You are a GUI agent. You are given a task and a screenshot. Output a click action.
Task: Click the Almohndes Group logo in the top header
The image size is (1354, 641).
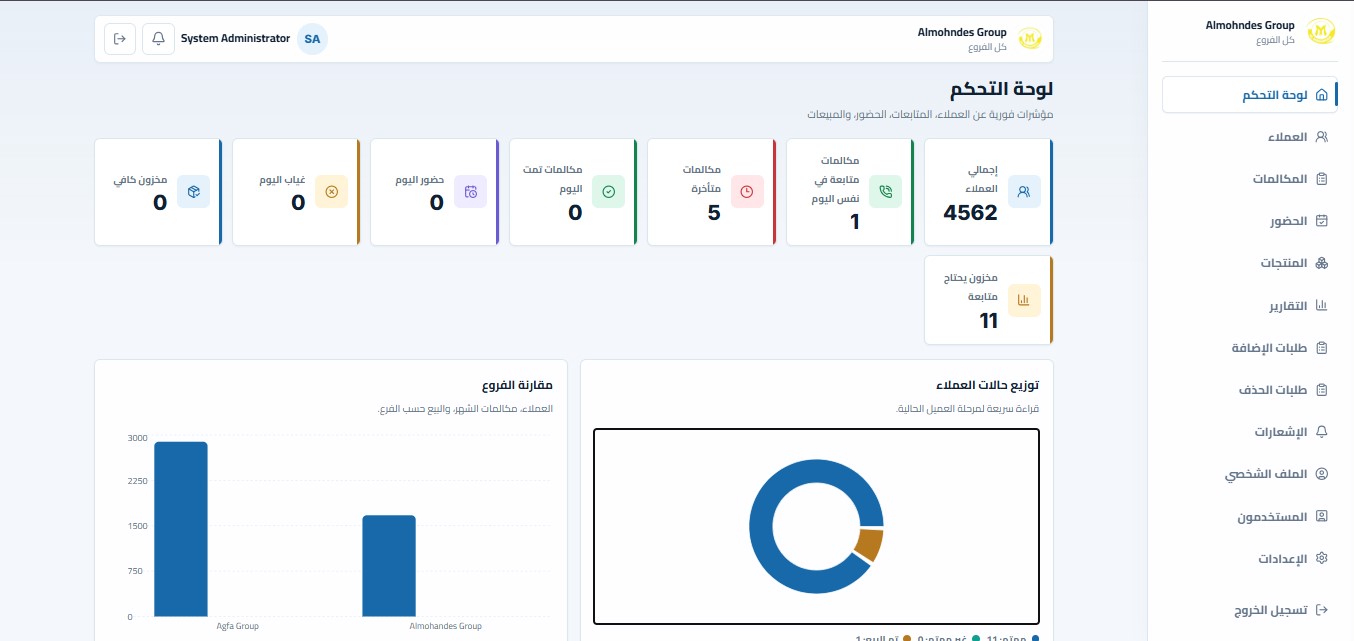coord(1029,39)
